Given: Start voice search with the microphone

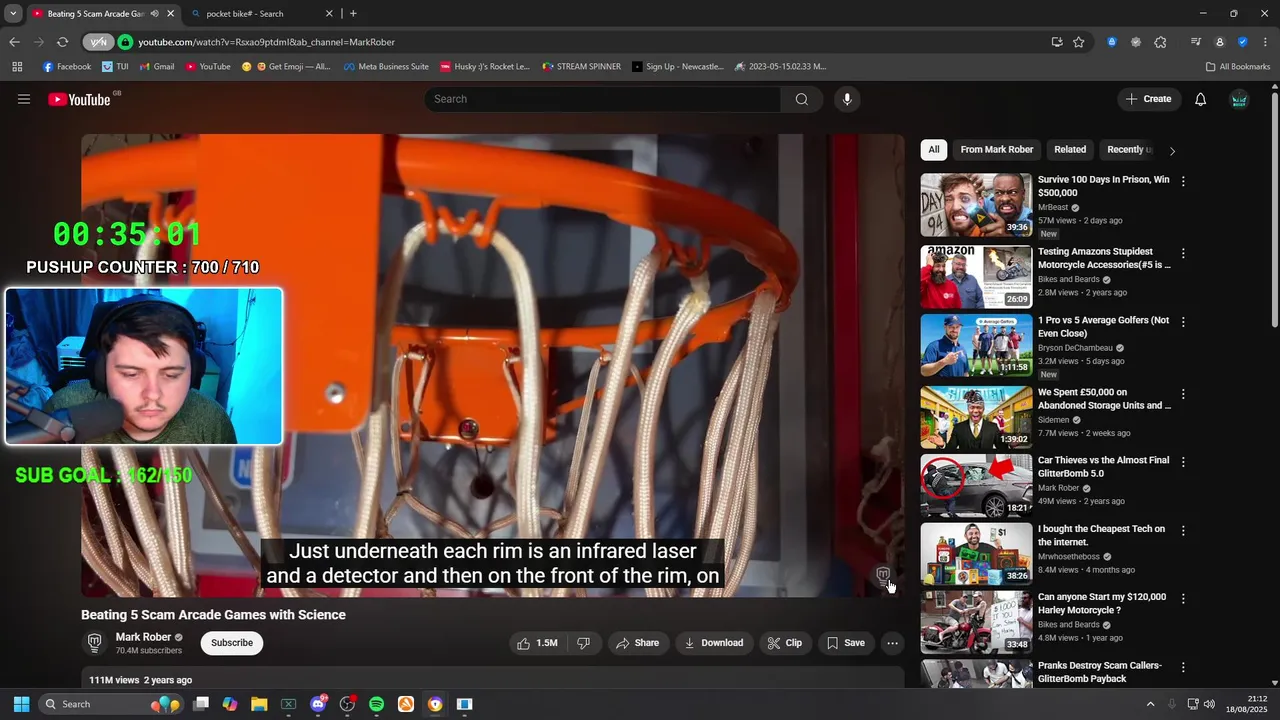Looking at the screenshot, I should coord(847,99).
